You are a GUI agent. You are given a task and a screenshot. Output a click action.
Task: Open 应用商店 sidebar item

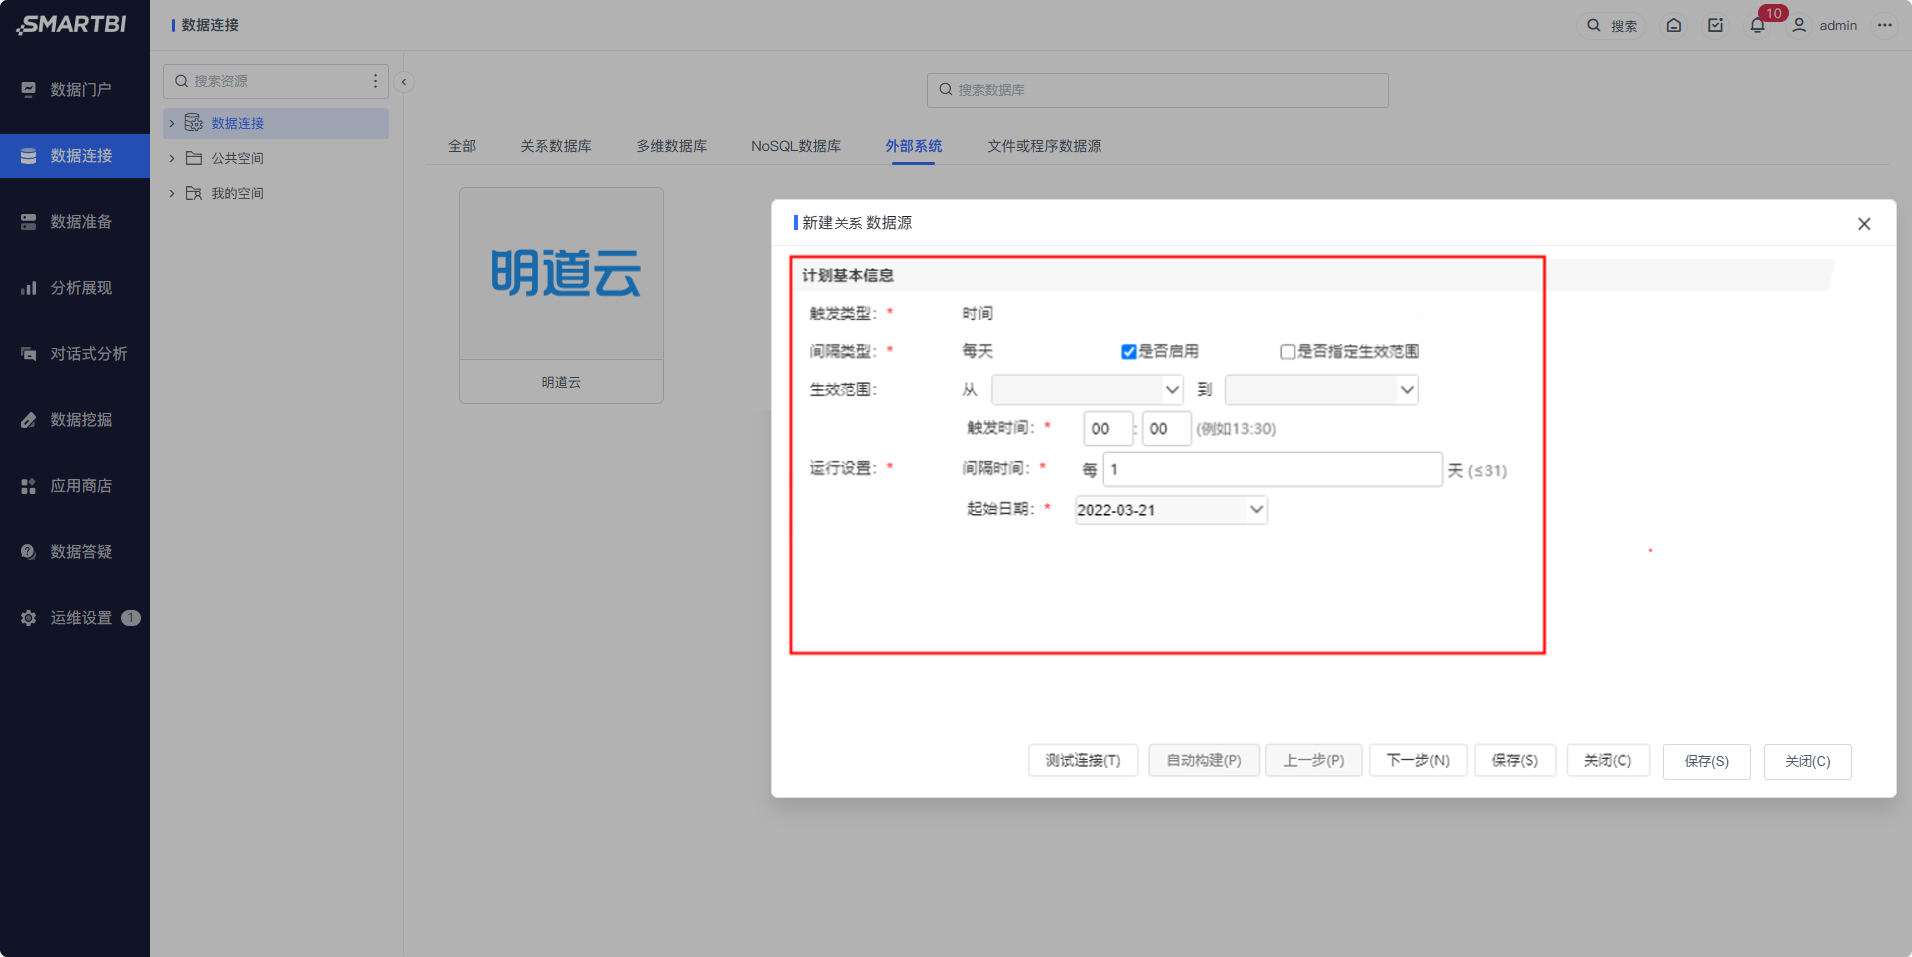(x=75, y=486)
